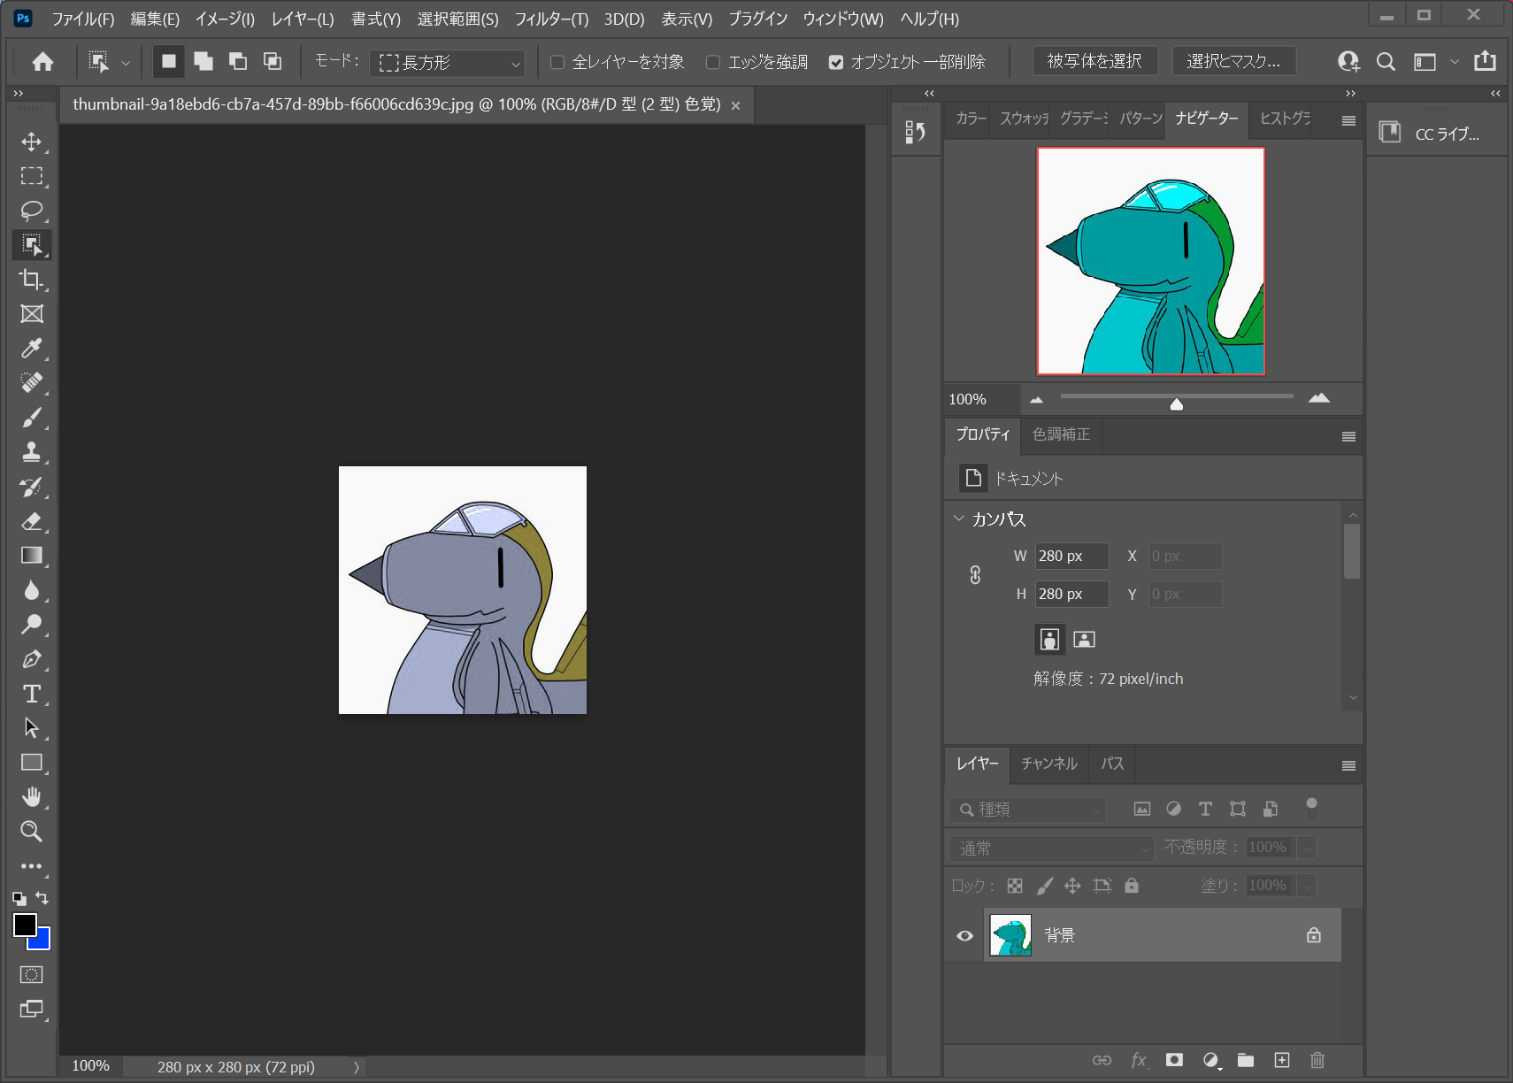Enable エッジを強調 checkbox
Image resolution: width=1513 pixels, height=1083 pixels.
pos(713,62)
